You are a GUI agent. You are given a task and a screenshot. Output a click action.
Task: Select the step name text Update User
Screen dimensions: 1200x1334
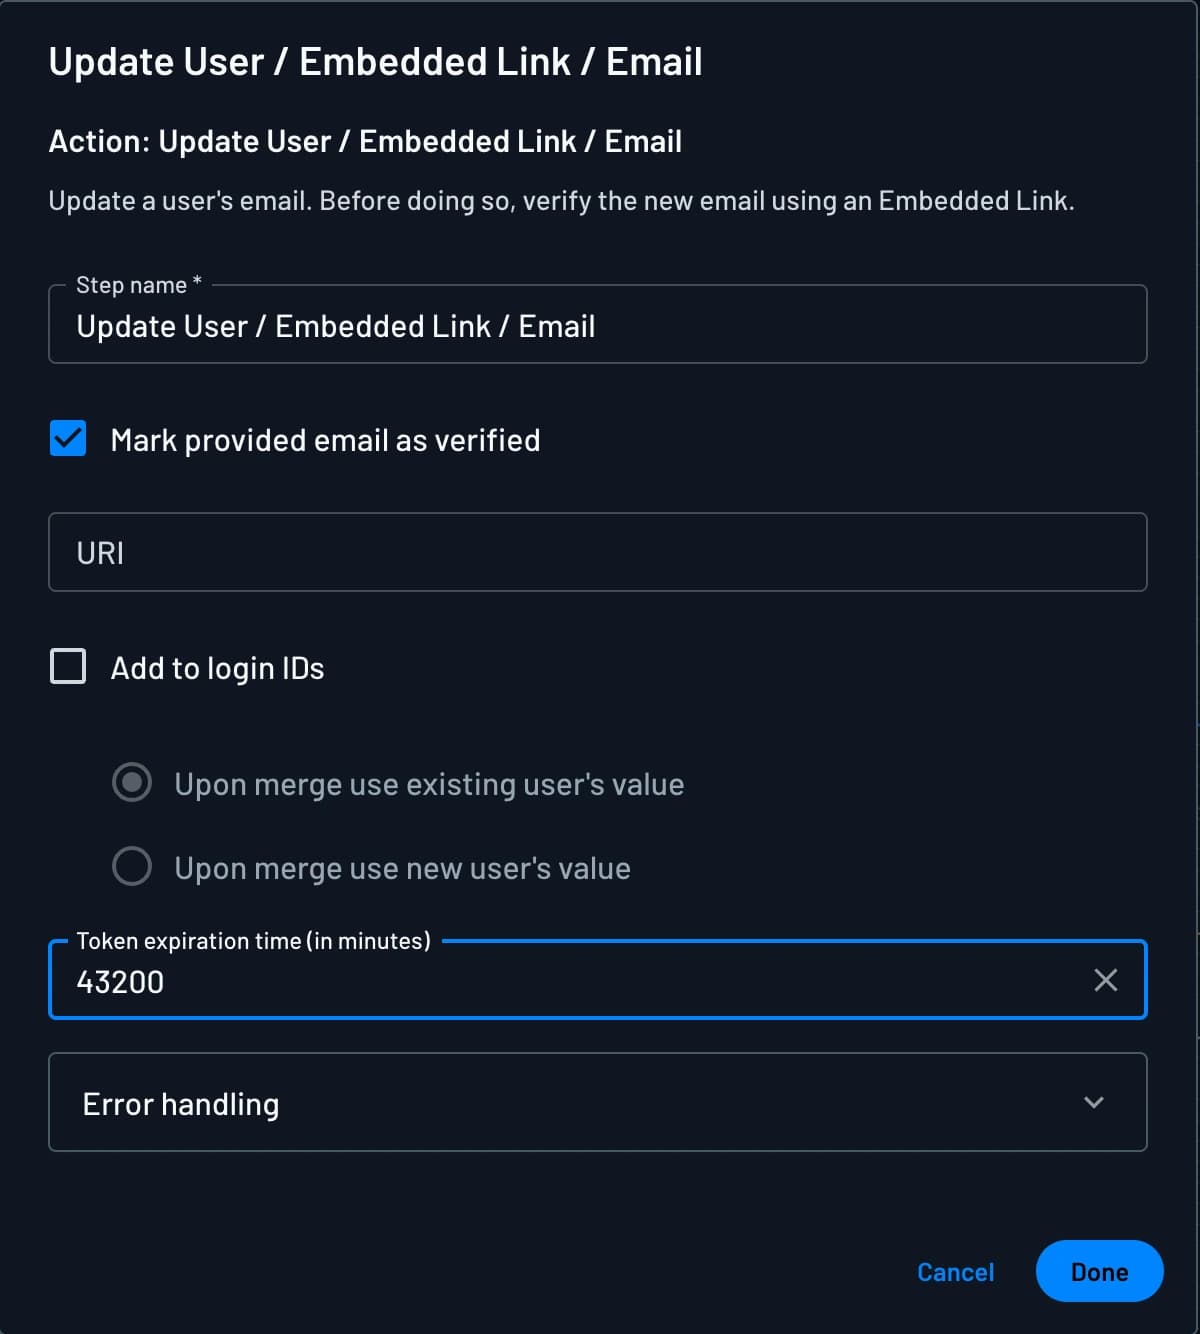coord(162,325)
